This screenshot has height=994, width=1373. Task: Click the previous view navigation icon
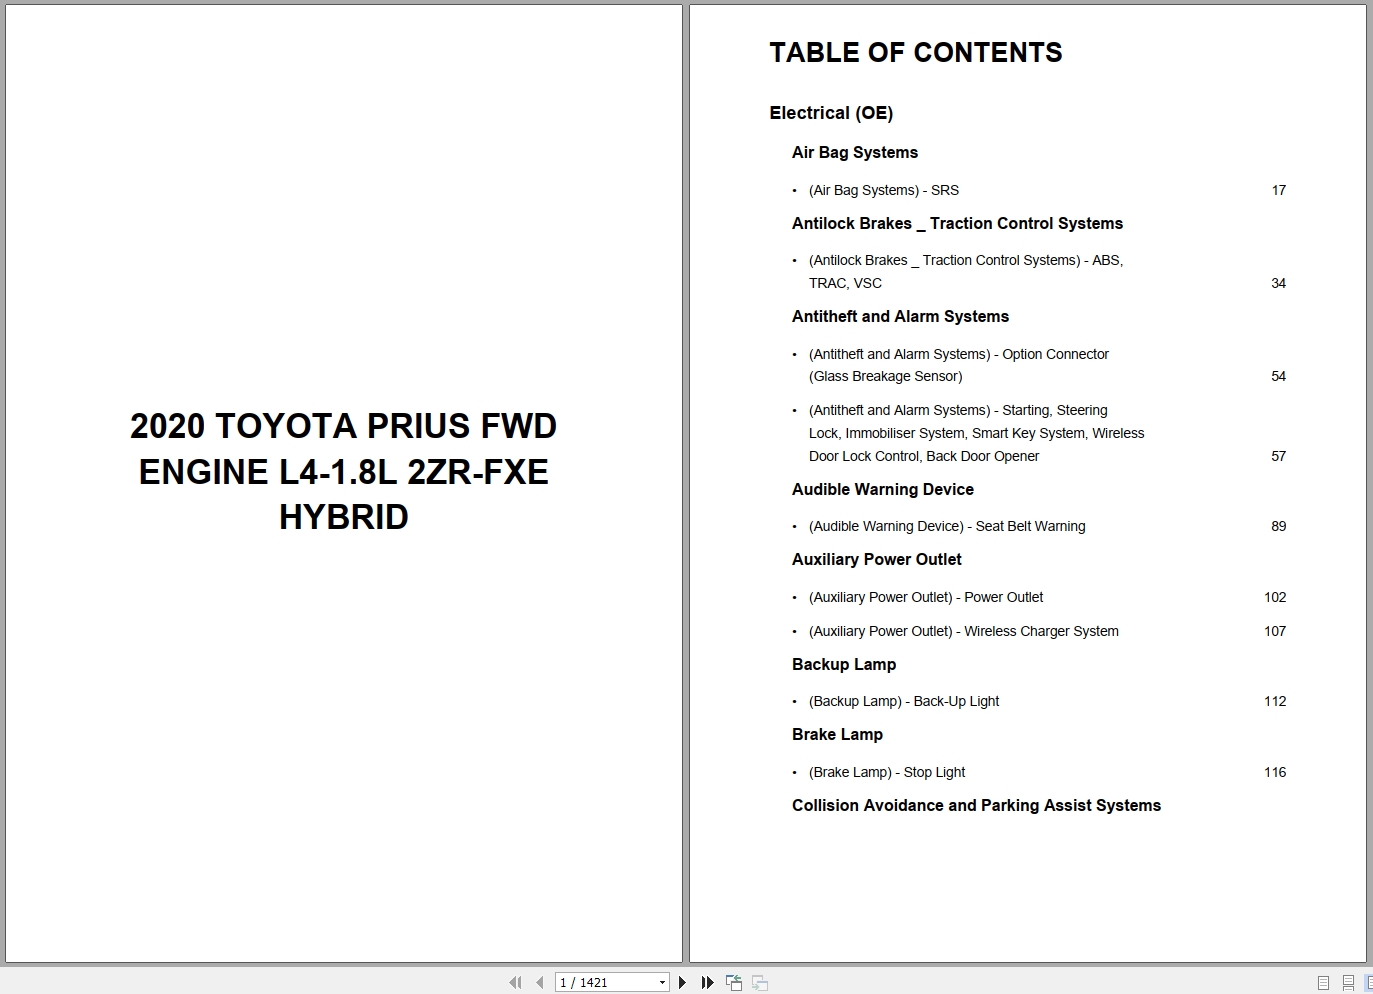734,982
